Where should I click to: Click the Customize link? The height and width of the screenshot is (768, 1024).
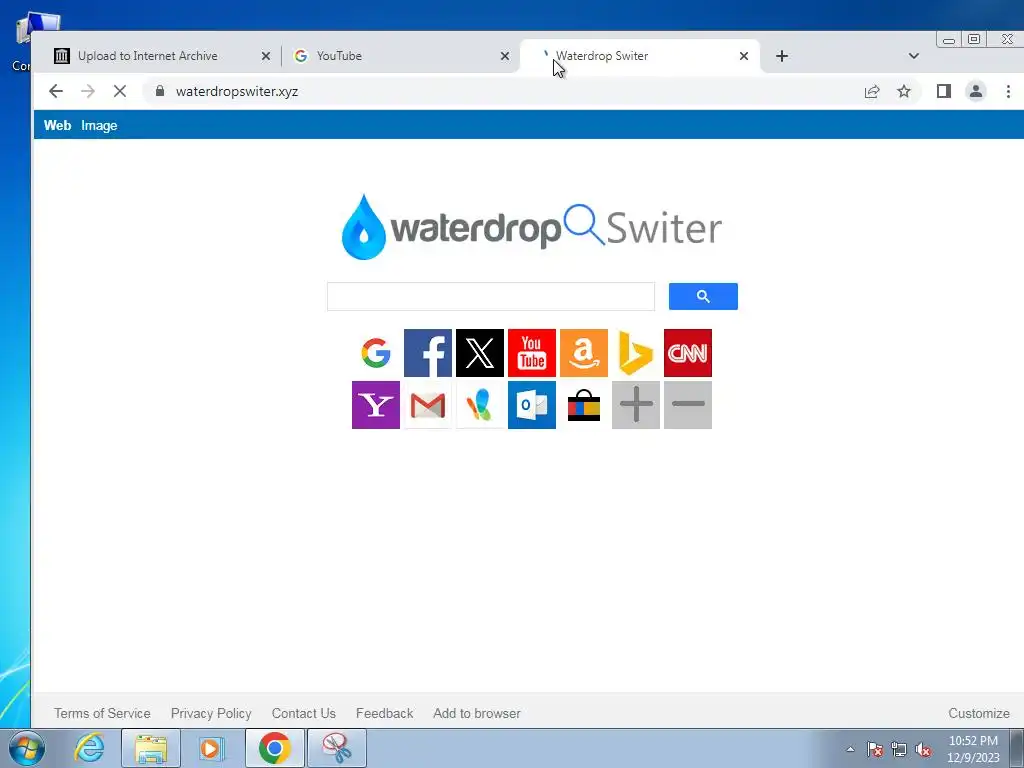pyautogui.click(x=979, y=713)
